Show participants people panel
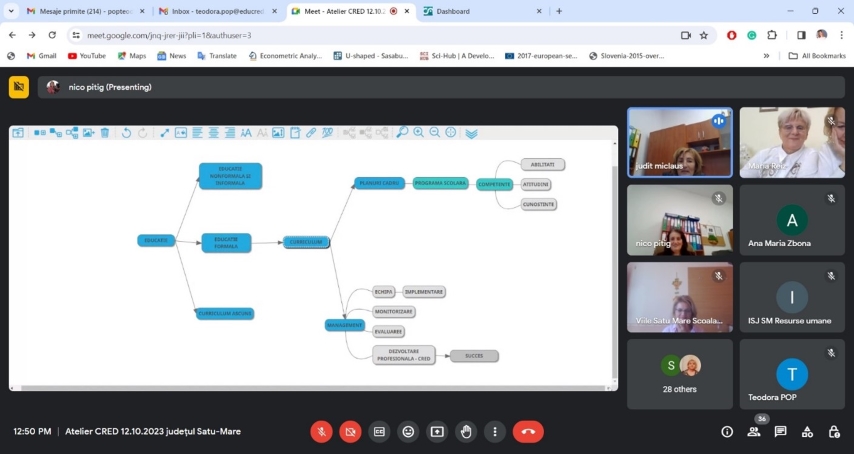854x454 pixels. [x=754, y=431]
